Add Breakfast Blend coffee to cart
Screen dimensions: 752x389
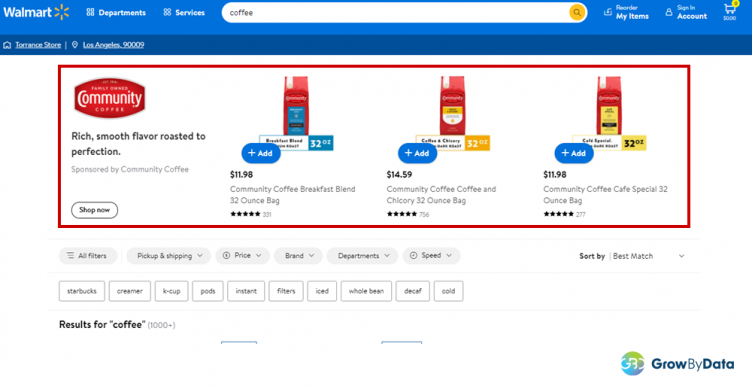pos(260,153)
